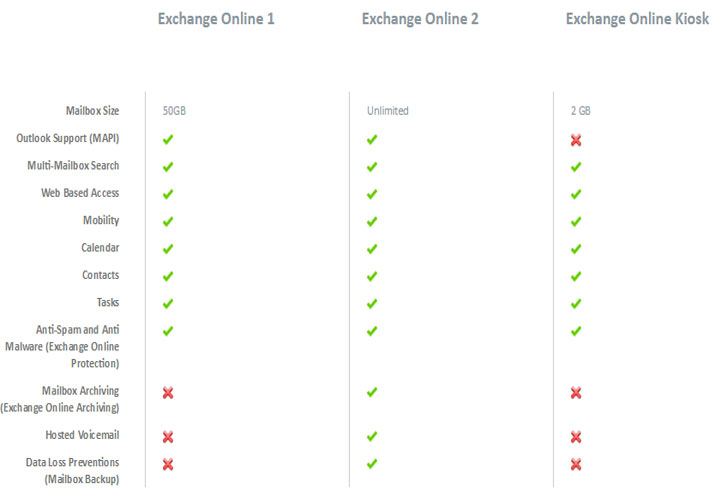This screenshot has width=715, height=500.
Task: Click Web Based Access checkmark for Exchange Online 2
Action: click(x=372, y=194)
